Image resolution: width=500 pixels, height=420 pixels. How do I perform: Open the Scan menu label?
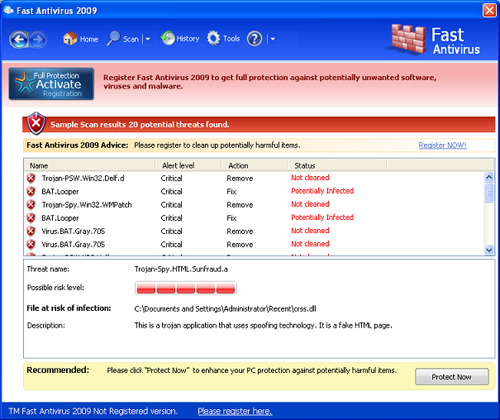click(131, 39)
